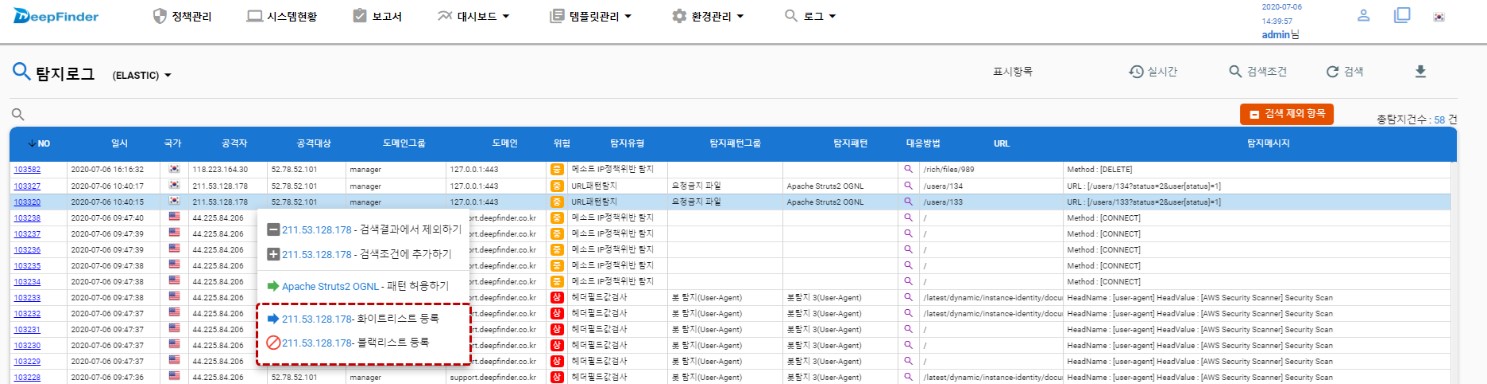Screen dimensions: 1487x384
Task: Click the magnifier in row 103582's response column
Action: (909, 169)
